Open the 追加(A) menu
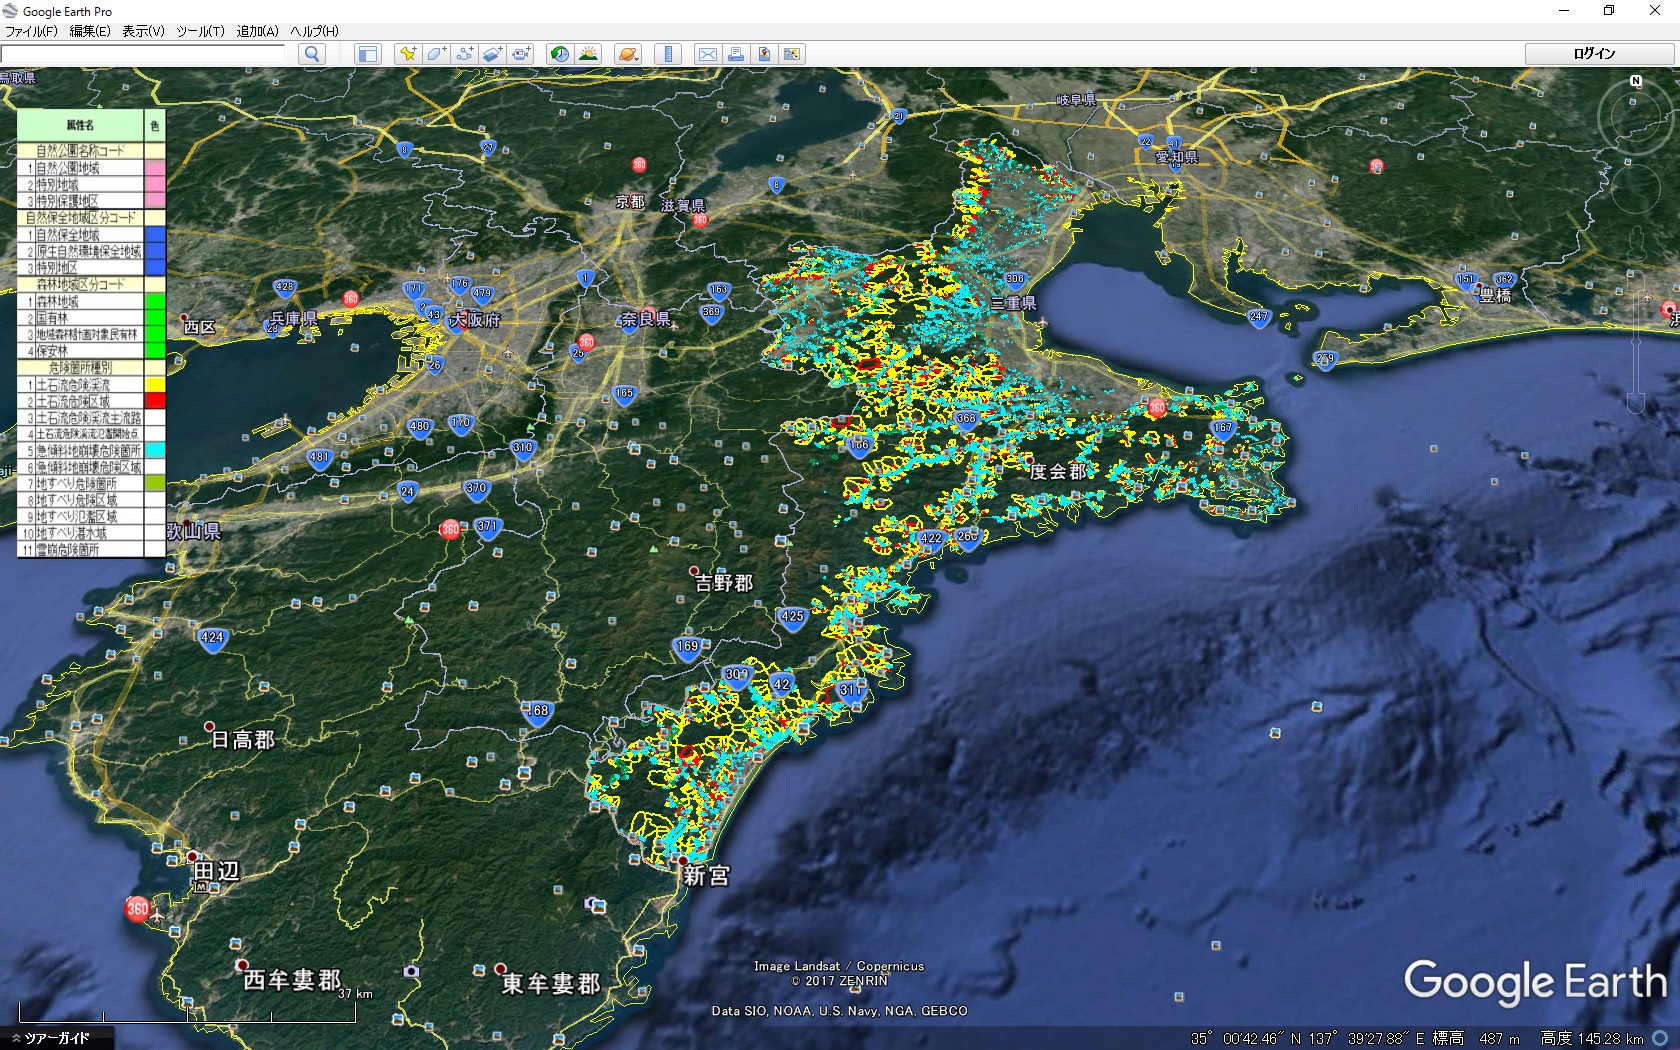1680x1050 pixels. tap(257, 31)
